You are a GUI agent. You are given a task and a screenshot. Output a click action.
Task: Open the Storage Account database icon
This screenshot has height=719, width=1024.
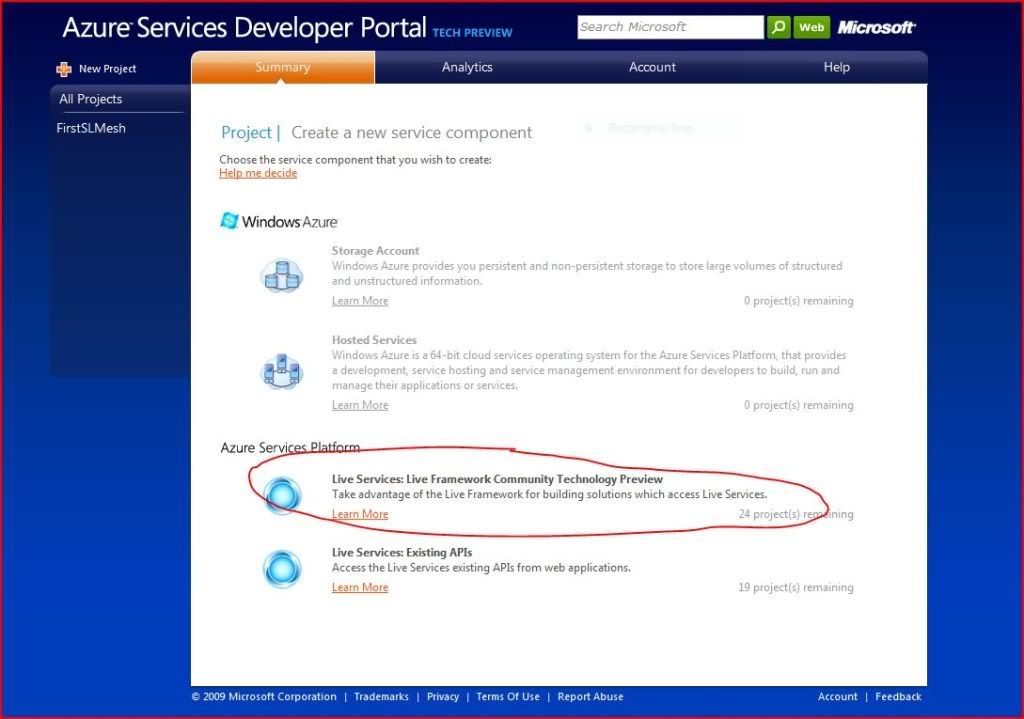pyautogui.click(x=281, y=275)
